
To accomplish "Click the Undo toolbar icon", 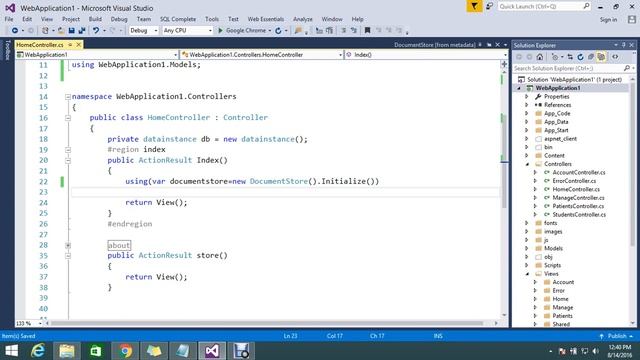I will (x=96, y=31).
